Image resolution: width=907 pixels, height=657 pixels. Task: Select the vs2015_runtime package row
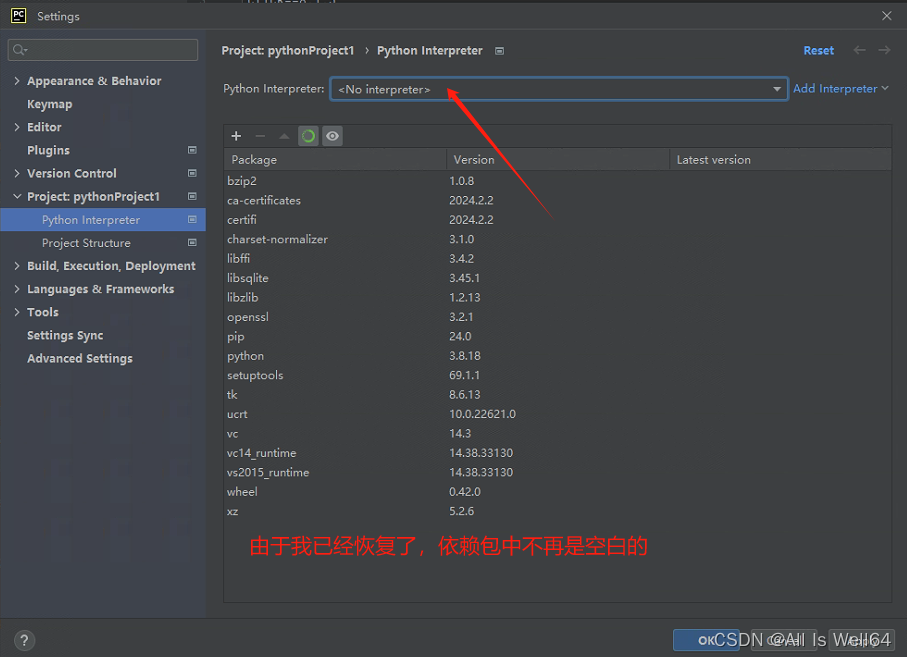(x=558, y=473)
